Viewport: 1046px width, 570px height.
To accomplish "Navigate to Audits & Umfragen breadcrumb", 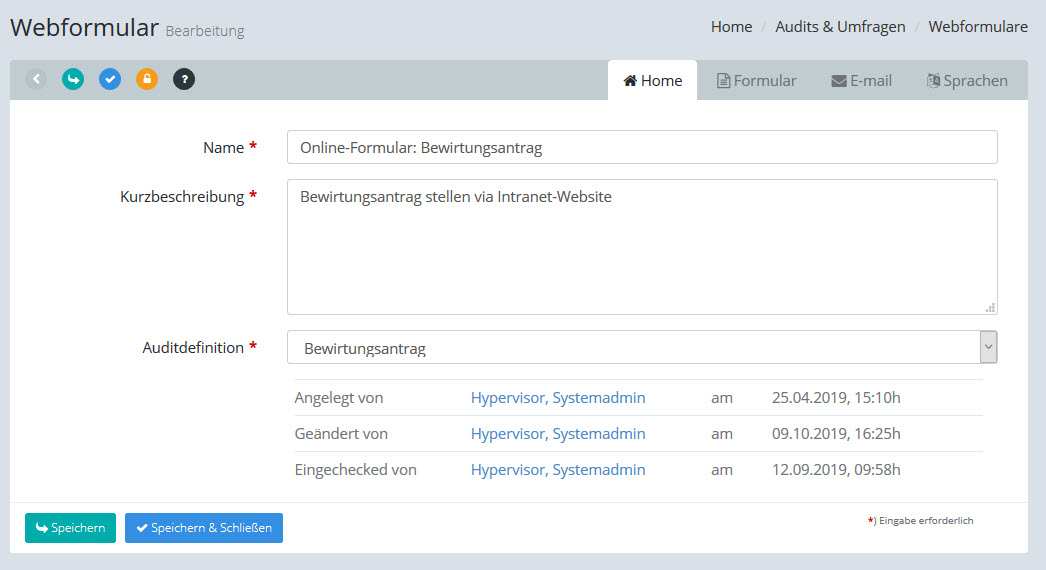I will (840, 27).
